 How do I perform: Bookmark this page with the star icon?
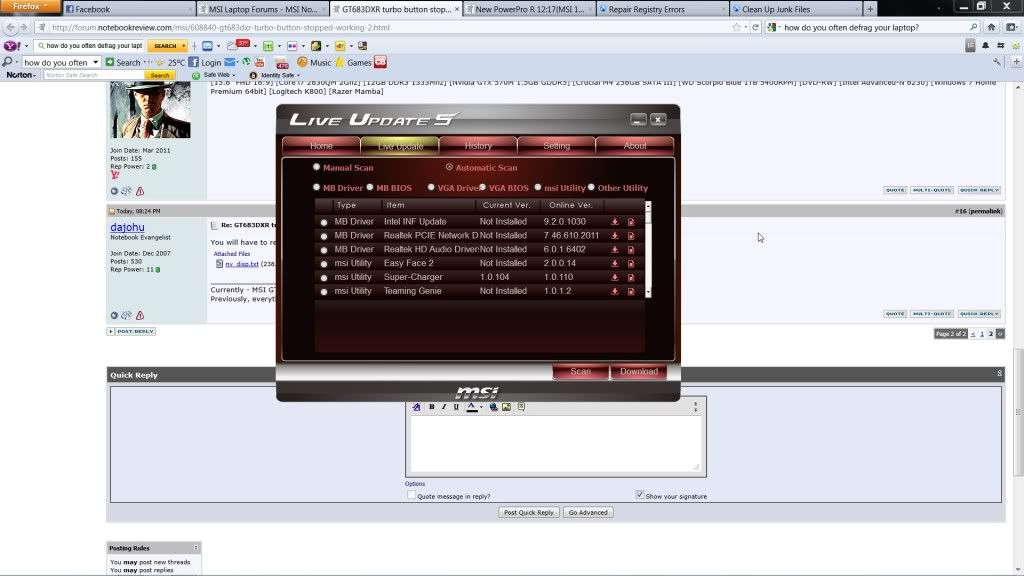click(x=737, y=27)
